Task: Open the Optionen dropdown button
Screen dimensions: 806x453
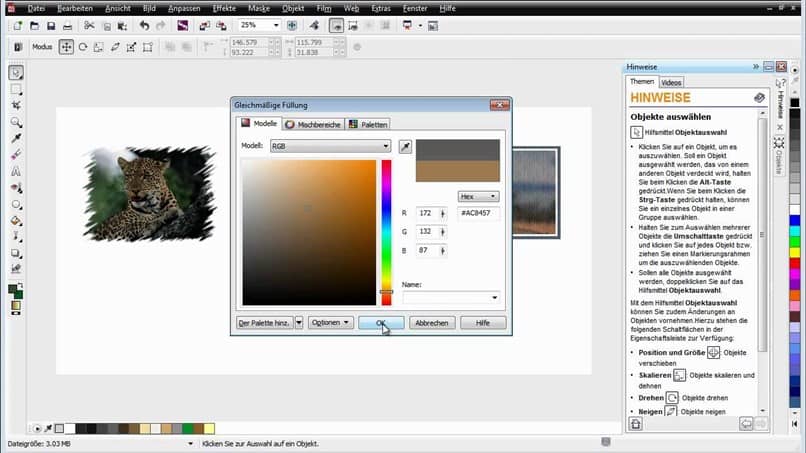Action: (331, 323)
